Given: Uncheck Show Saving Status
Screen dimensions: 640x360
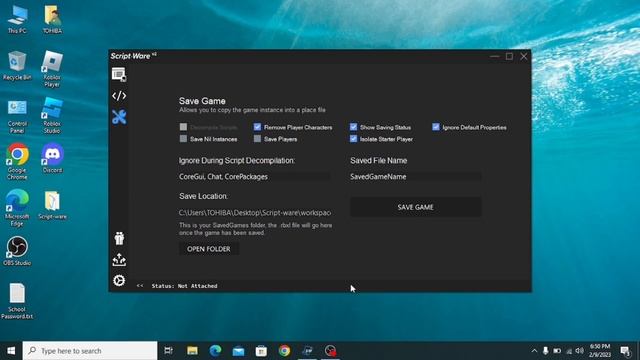Looking at the screenshot, I should point(353,127).
